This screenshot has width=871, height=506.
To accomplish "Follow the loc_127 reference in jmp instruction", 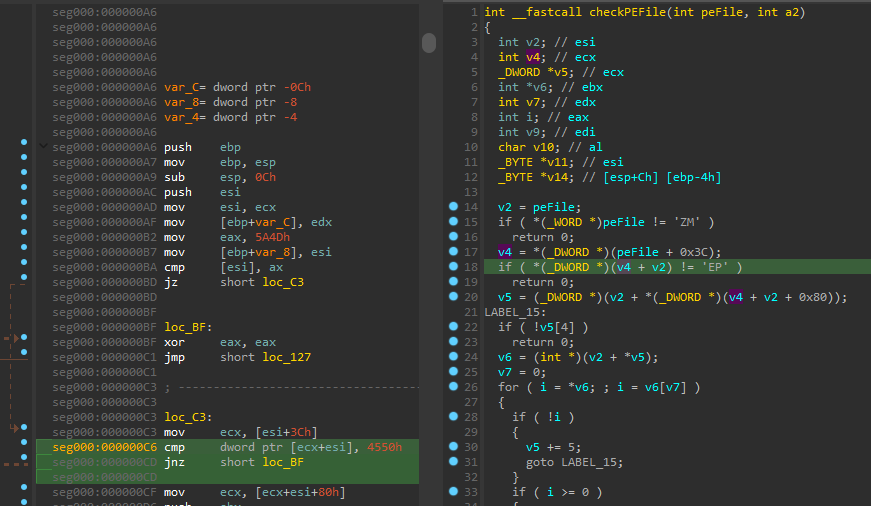I will [287, 357].
